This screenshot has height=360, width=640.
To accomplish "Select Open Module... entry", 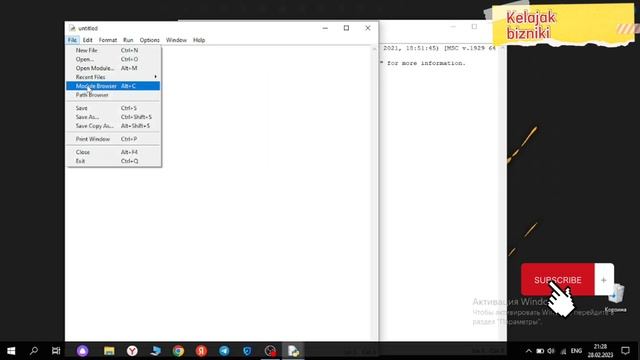I will click(113, 68).
